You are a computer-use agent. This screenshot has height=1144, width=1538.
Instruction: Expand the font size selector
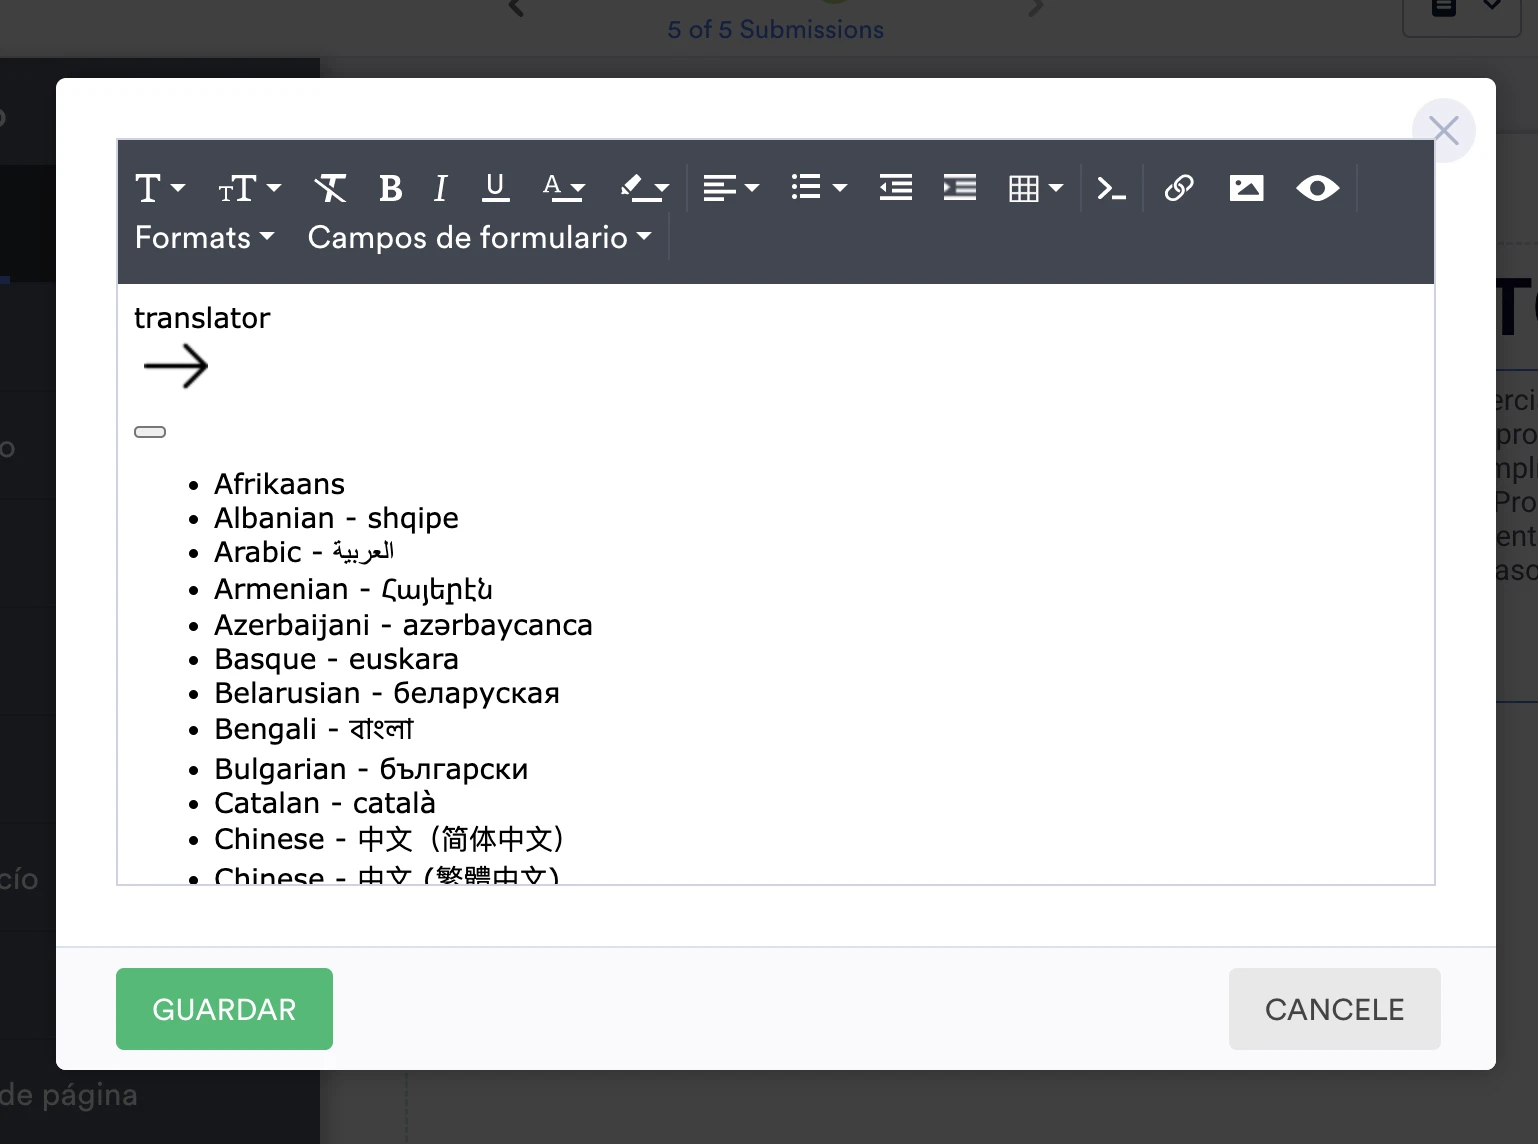(248, 188)
